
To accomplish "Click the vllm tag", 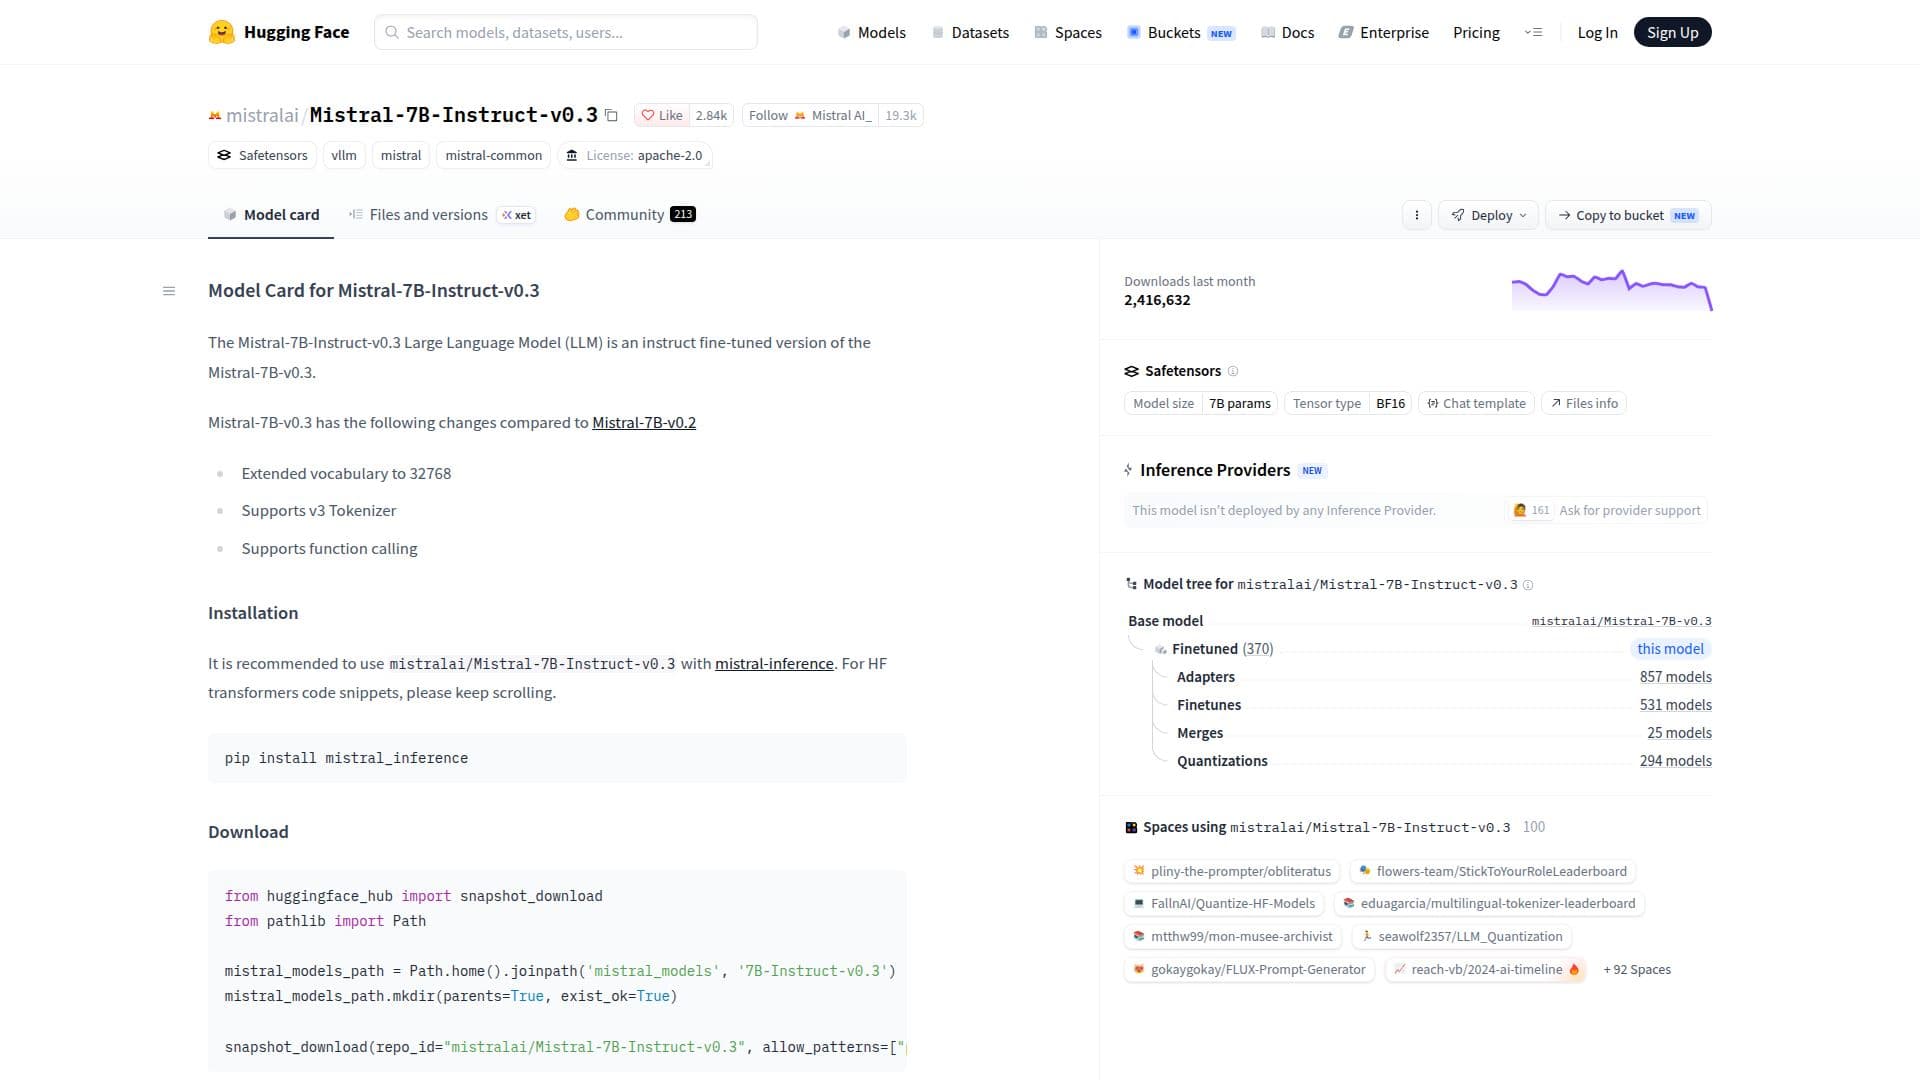I will point(344,155).
